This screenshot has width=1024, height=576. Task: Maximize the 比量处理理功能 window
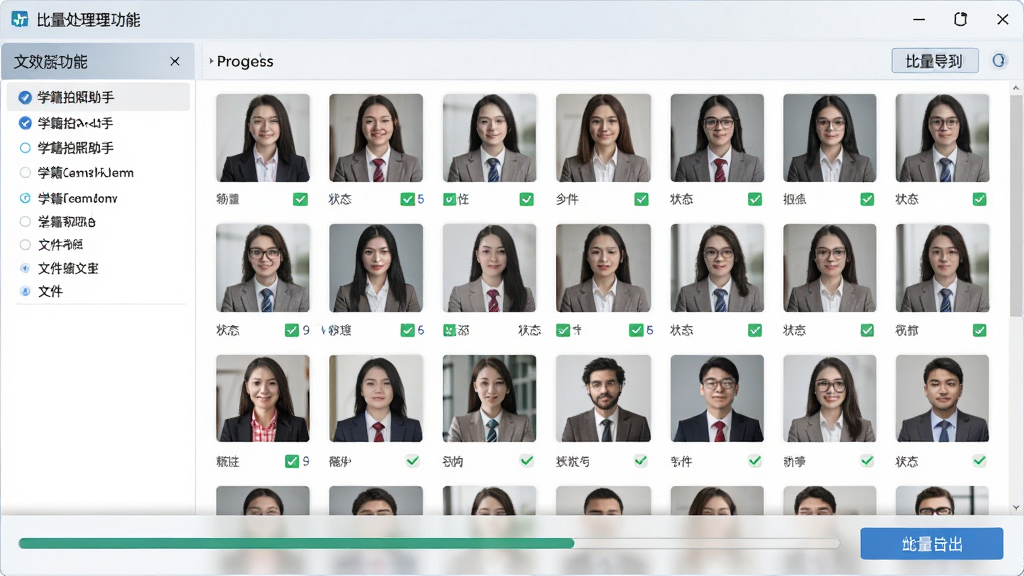tap(960, 20)
